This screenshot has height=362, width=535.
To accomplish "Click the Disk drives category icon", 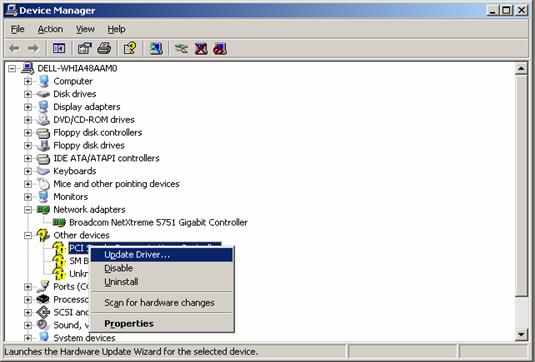I will tap(43, 94).
